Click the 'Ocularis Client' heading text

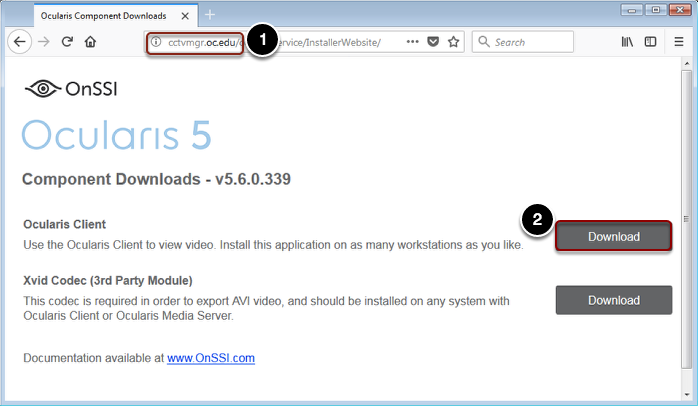[65, 224]
